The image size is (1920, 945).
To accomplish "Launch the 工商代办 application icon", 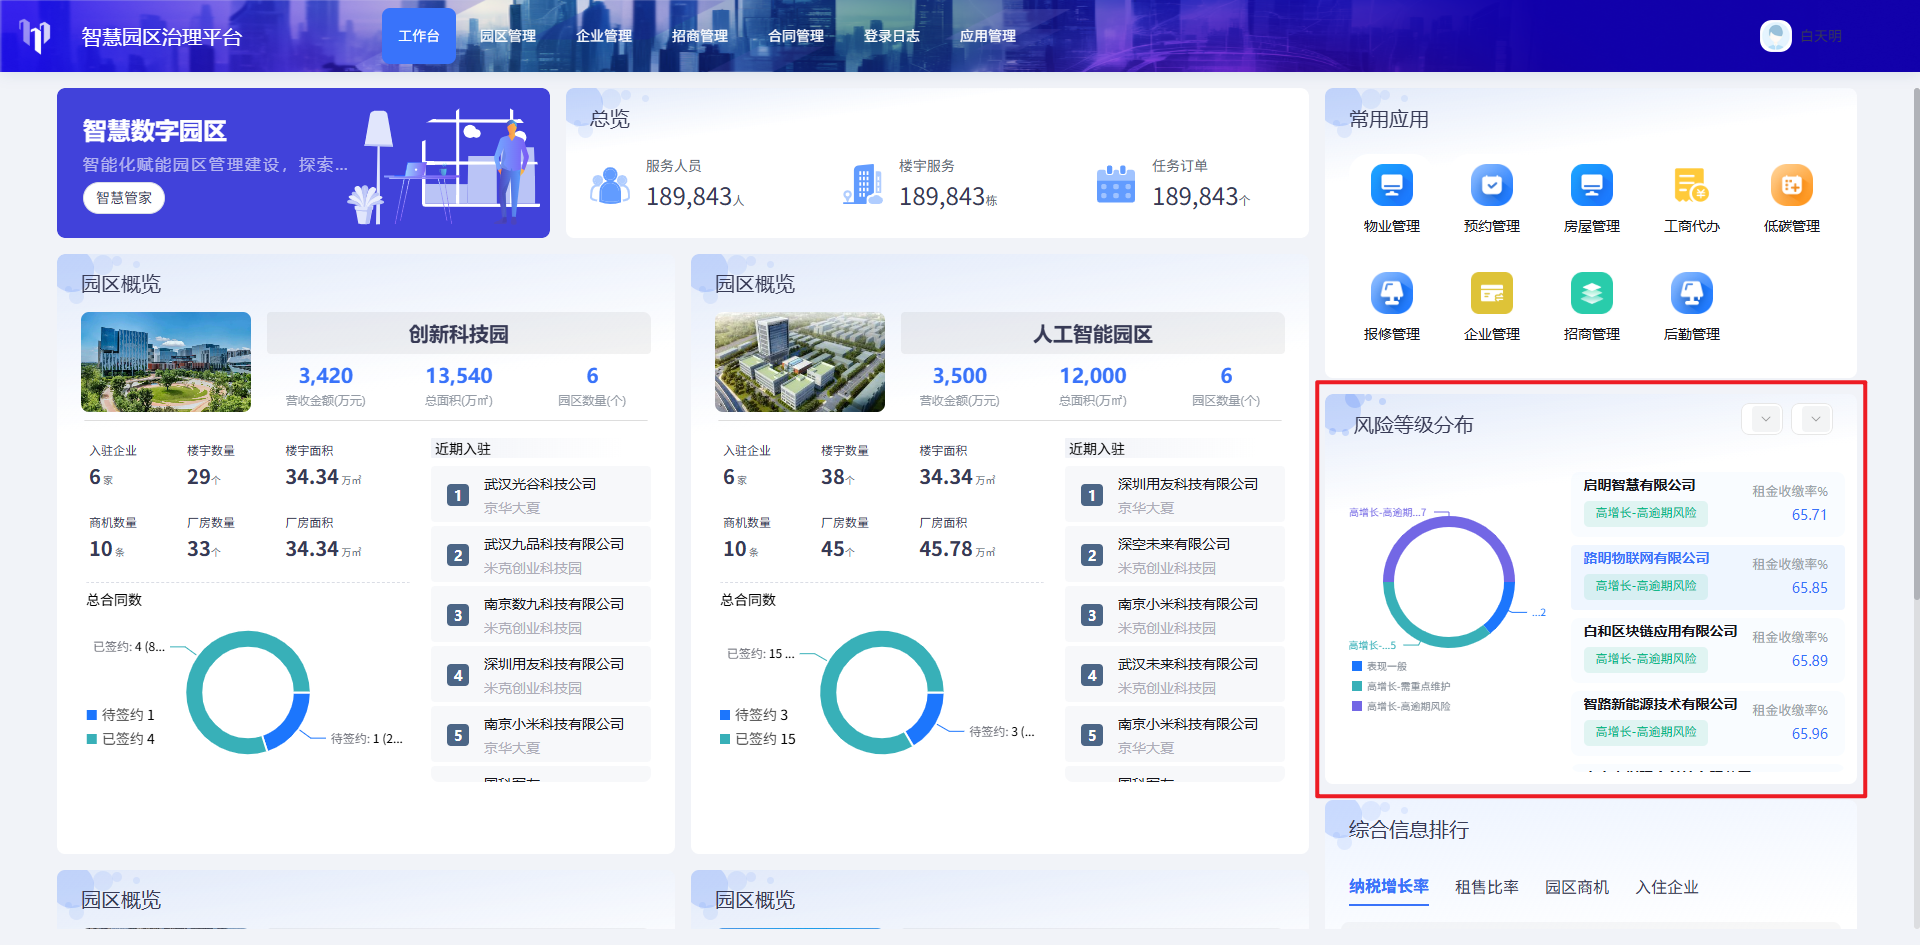I will (1691, 186).
